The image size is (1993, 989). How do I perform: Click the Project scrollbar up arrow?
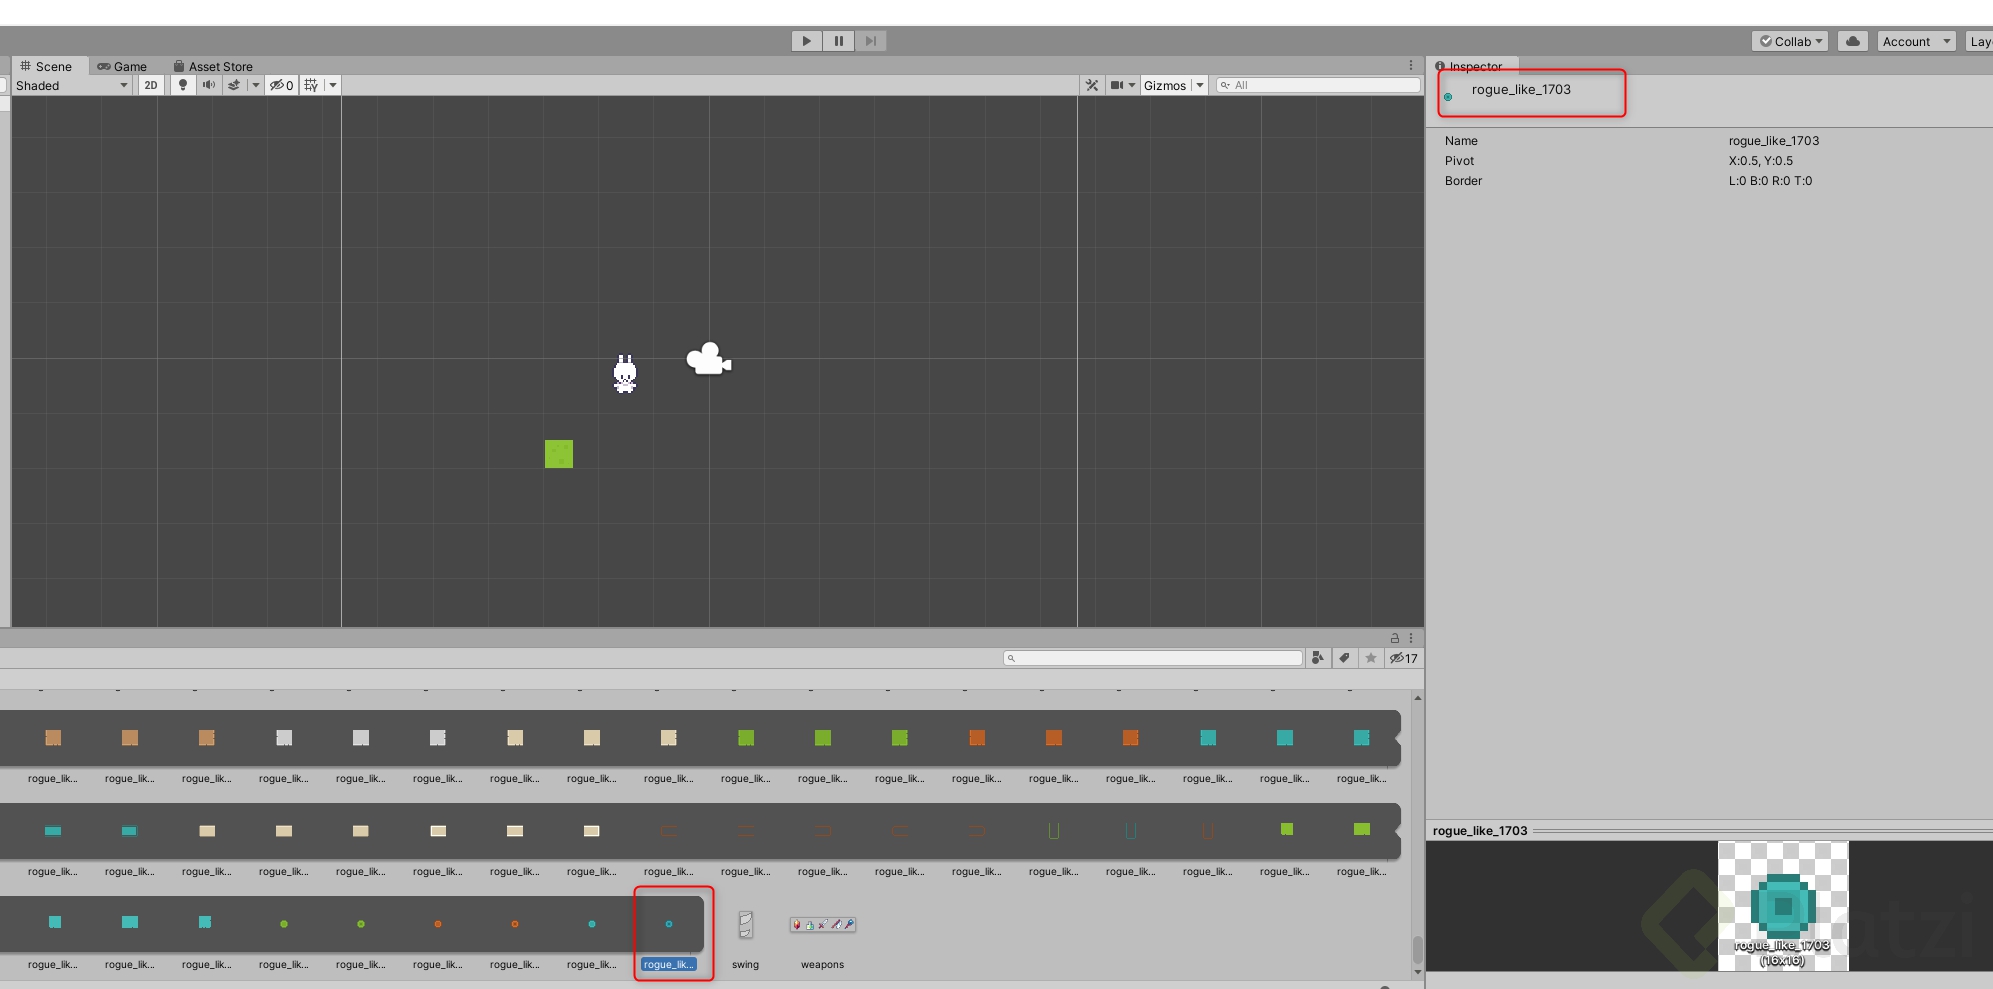[1417, 698]
